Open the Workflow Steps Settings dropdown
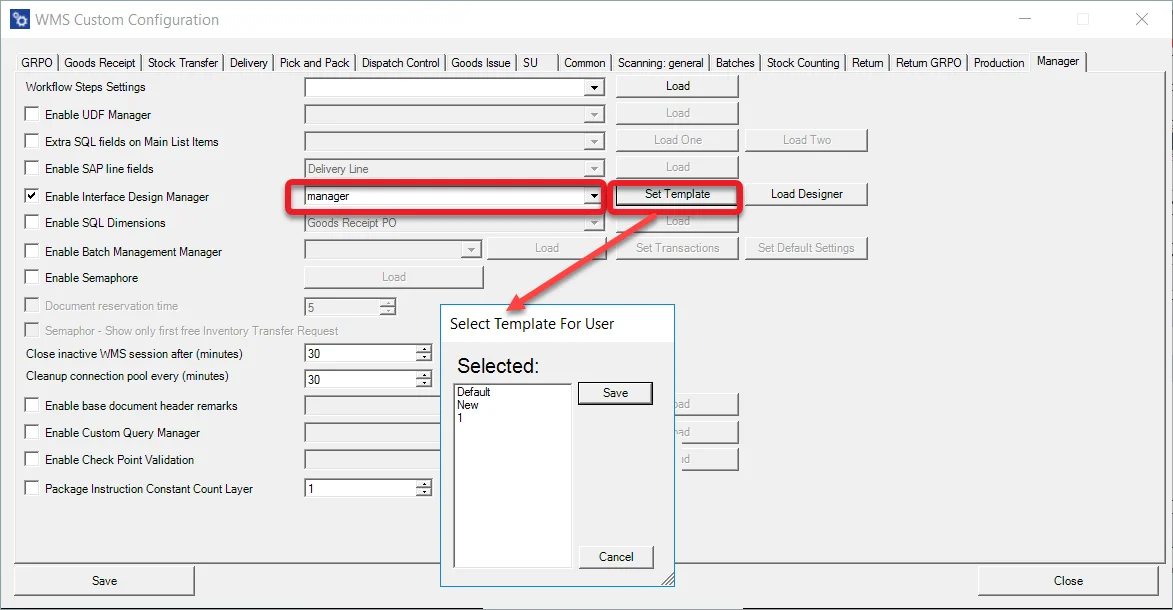This screenshot has height=610, width=1173. point(596,87)
